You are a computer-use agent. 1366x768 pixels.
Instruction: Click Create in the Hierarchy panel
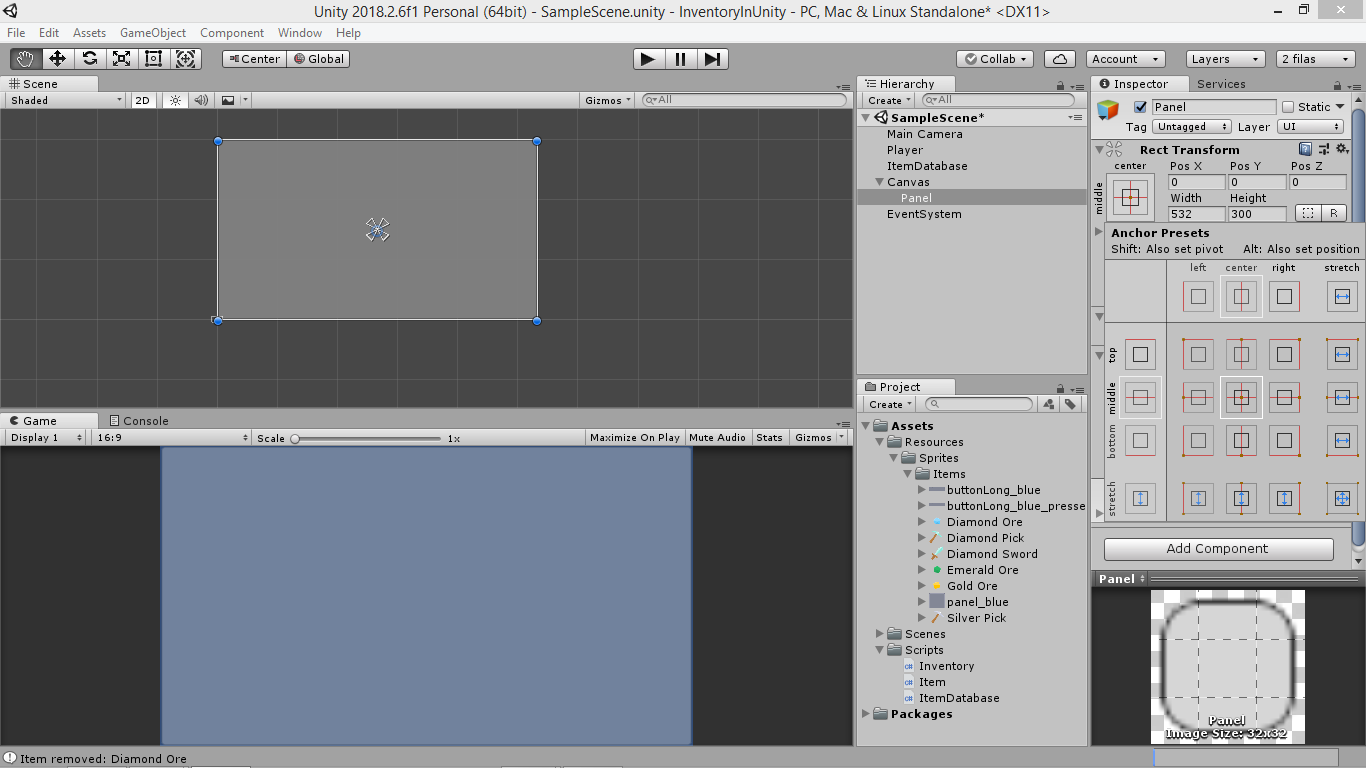(x=886, y=100)
